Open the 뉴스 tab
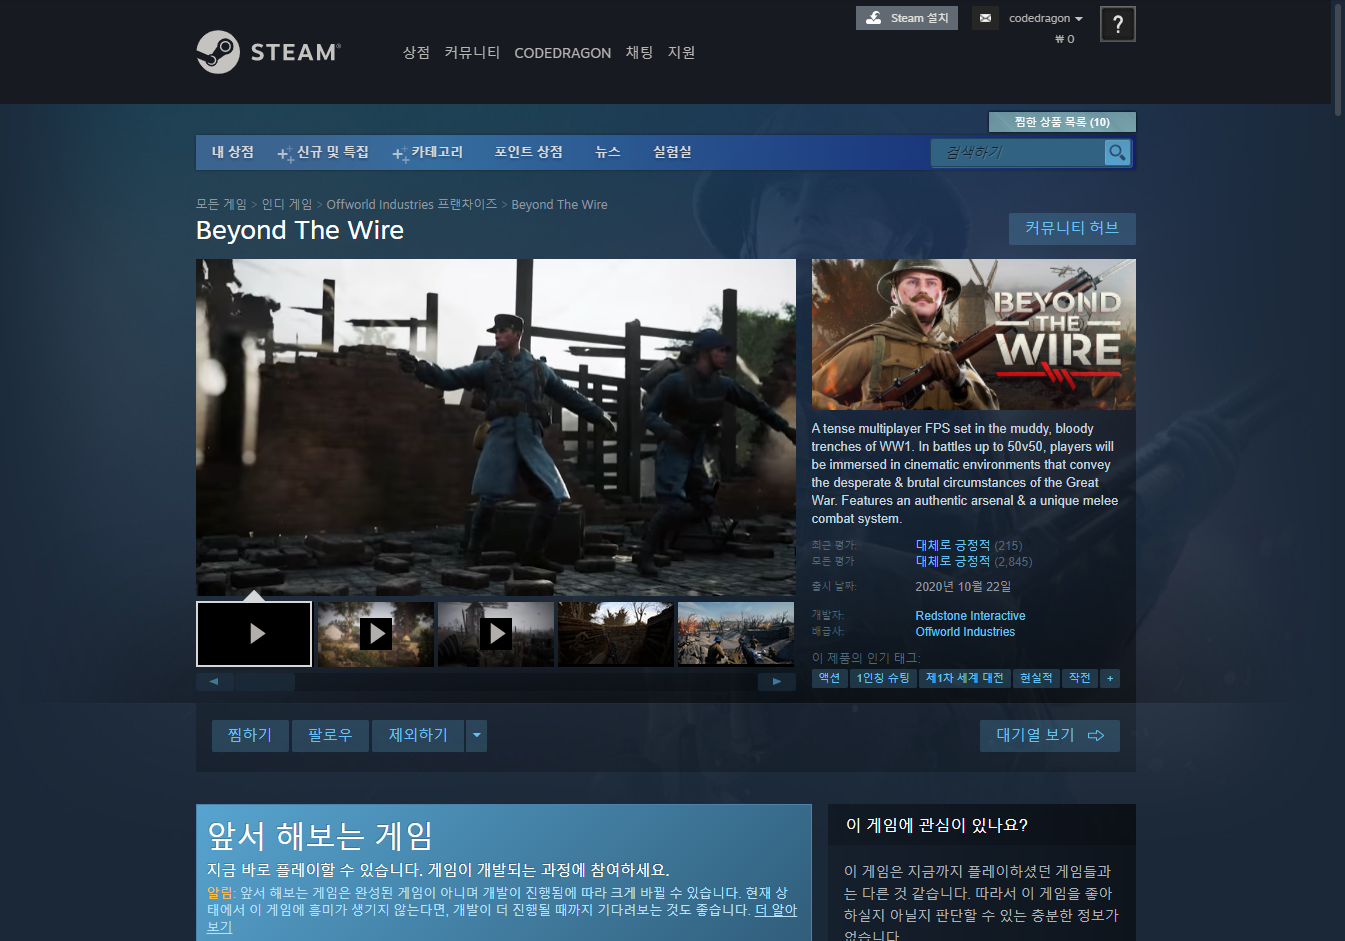The height and width of the screenshot is (941, 1345). click(608, 152)
